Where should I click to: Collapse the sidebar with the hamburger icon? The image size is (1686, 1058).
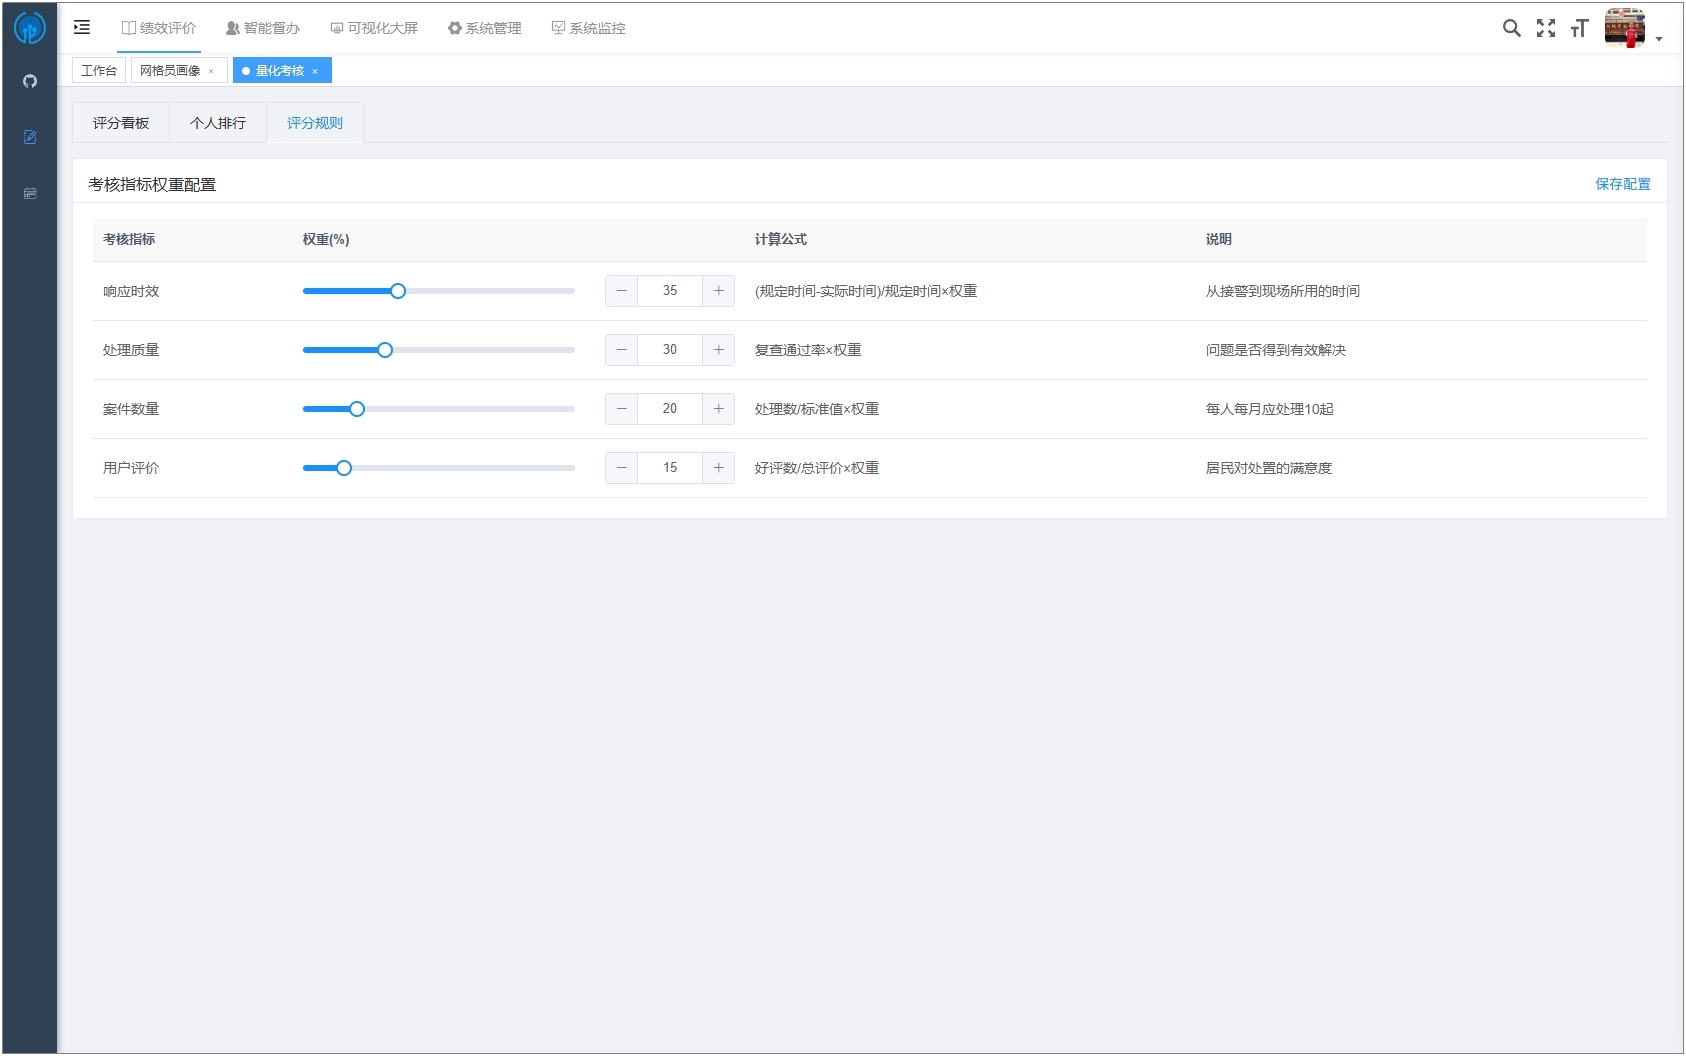82,28
